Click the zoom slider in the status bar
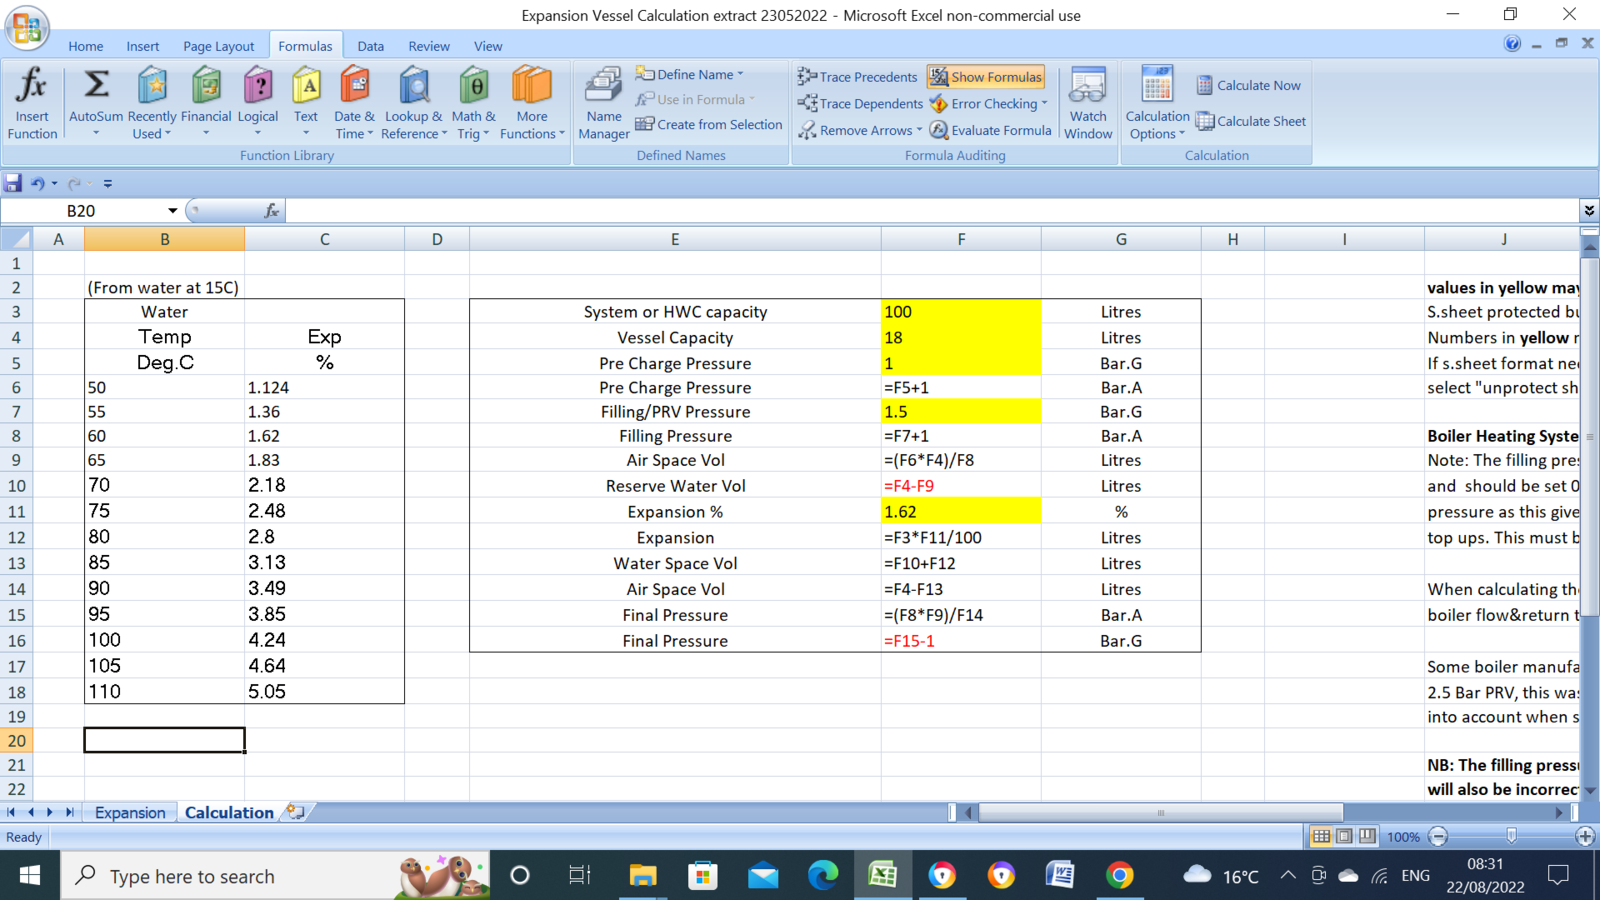 click(1511, 836)
